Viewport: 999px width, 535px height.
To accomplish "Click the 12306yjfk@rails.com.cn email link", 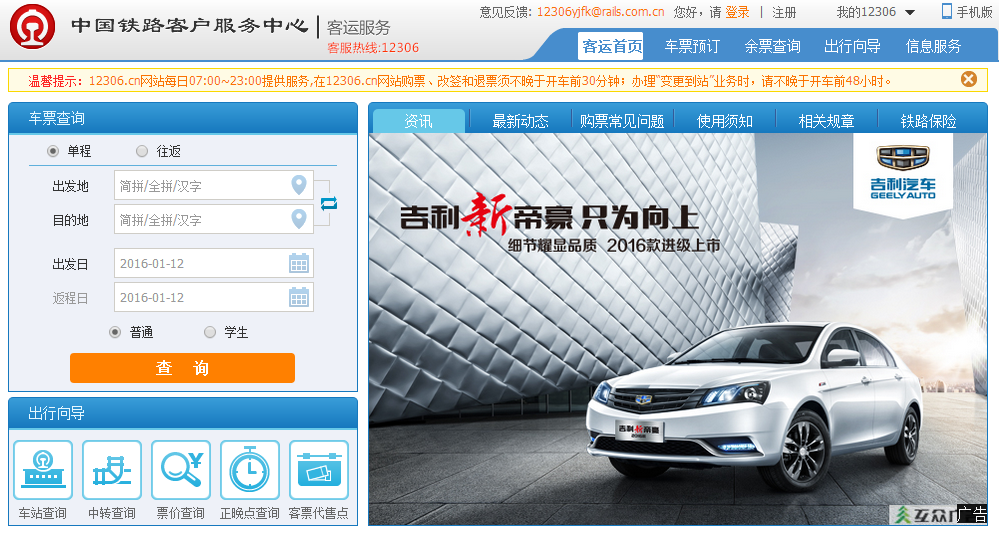I will [x=600, y=12].
